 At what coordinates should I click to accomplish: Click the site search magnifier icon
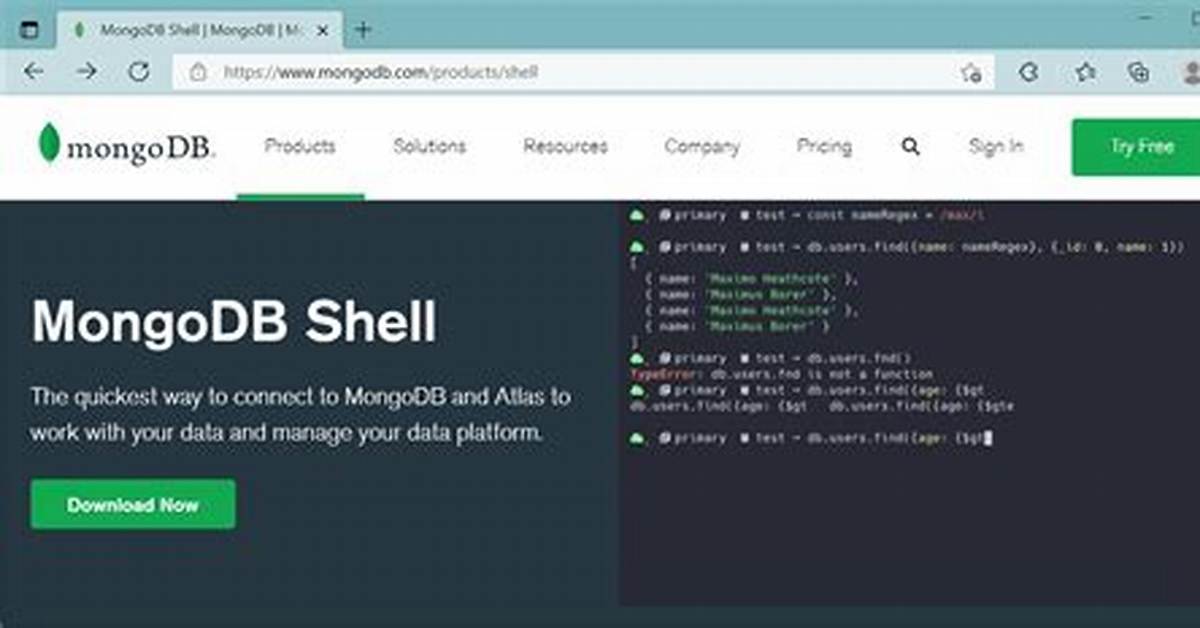[910, 147]
